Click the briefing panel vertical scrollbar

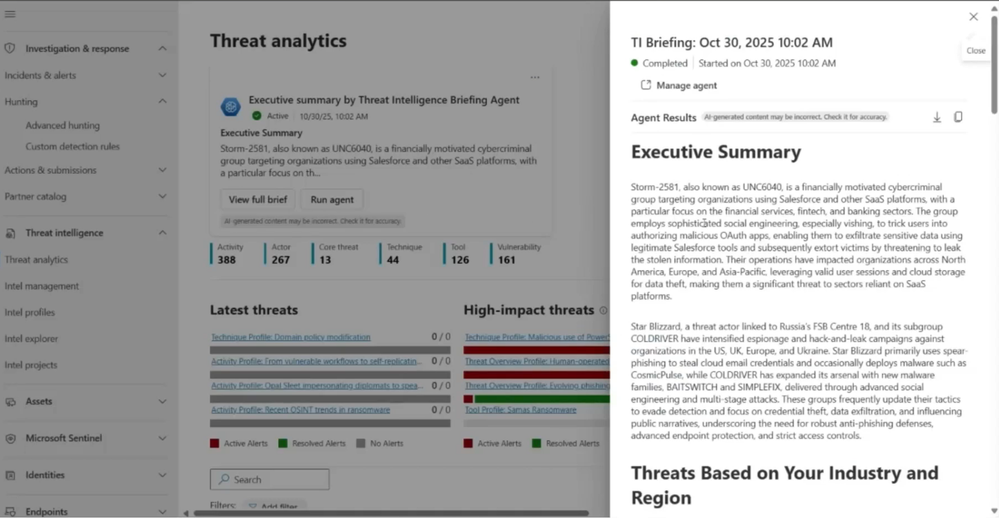coord(994,64)
